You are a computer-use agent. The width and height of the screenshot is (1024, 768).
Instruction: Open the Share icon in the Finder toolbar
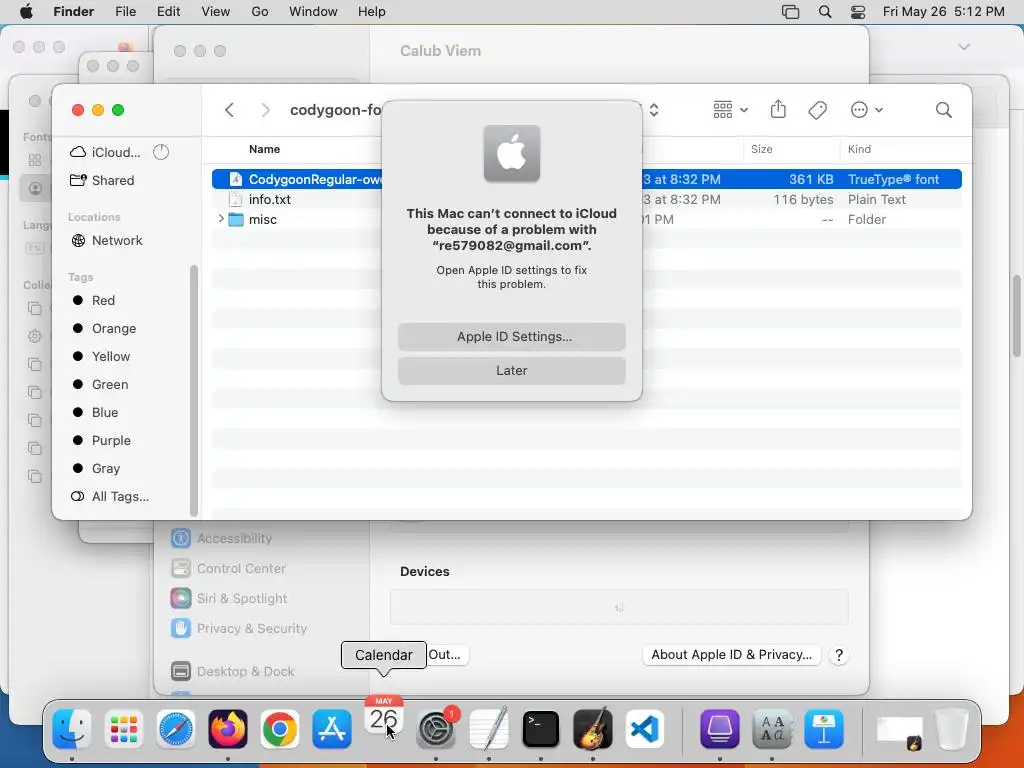pyautogui.click(x=778, y=110)
